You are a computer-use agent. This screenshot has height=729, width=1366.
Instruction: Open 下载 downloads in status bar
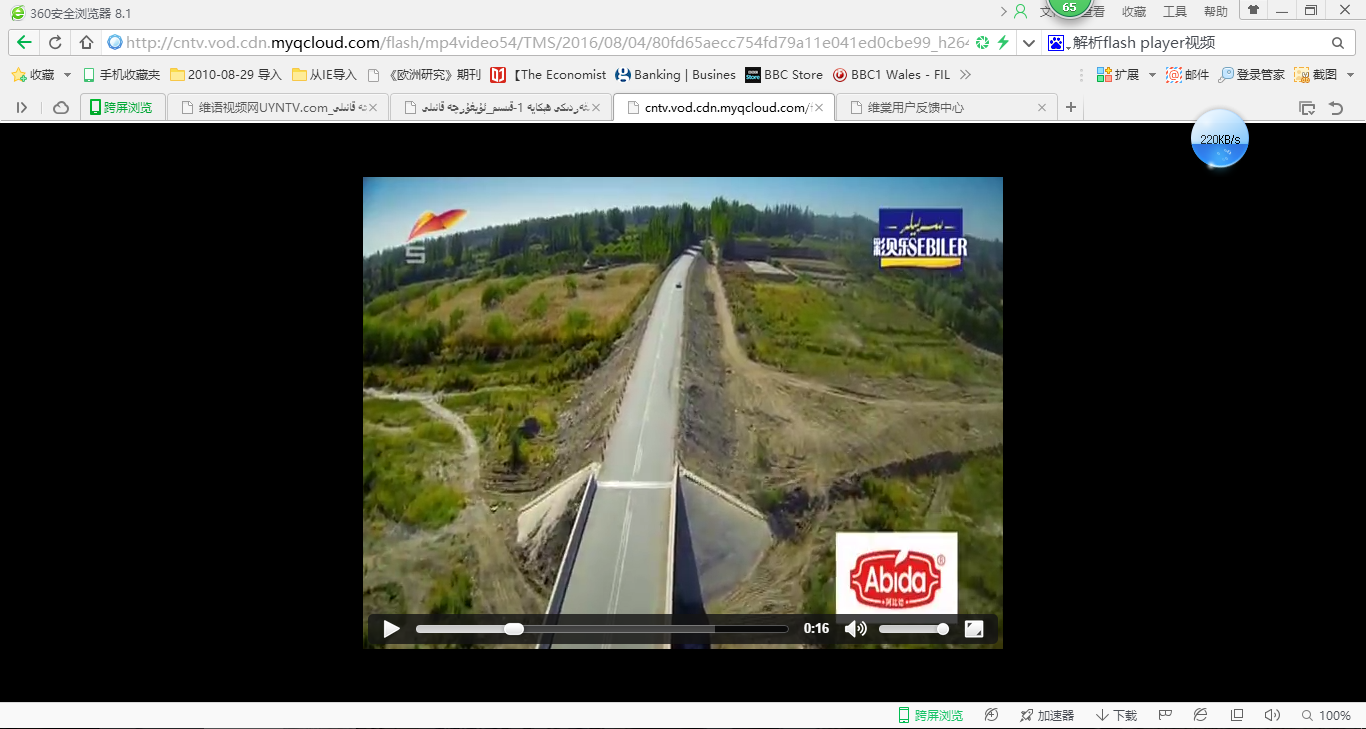(1117, 715)
